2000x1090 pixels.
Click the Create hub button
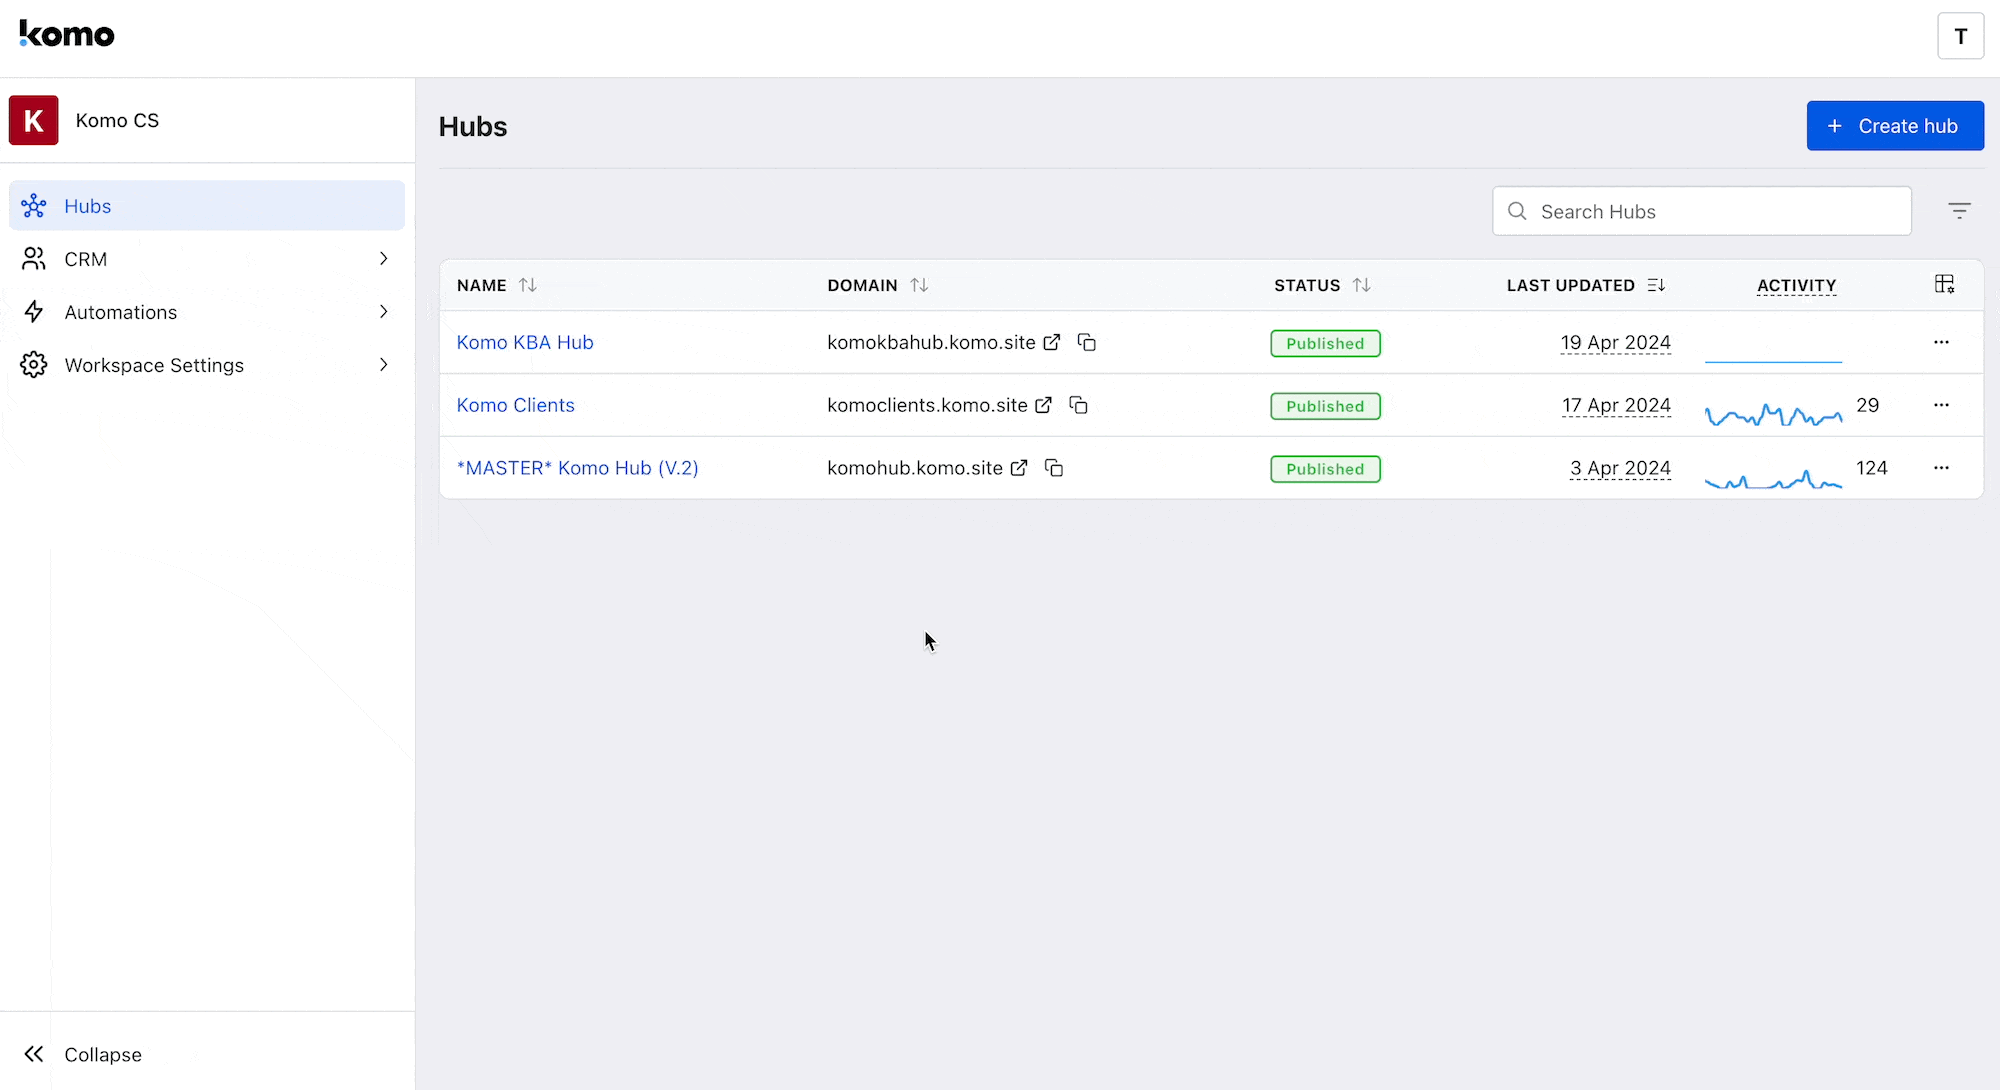(1894, 126)
